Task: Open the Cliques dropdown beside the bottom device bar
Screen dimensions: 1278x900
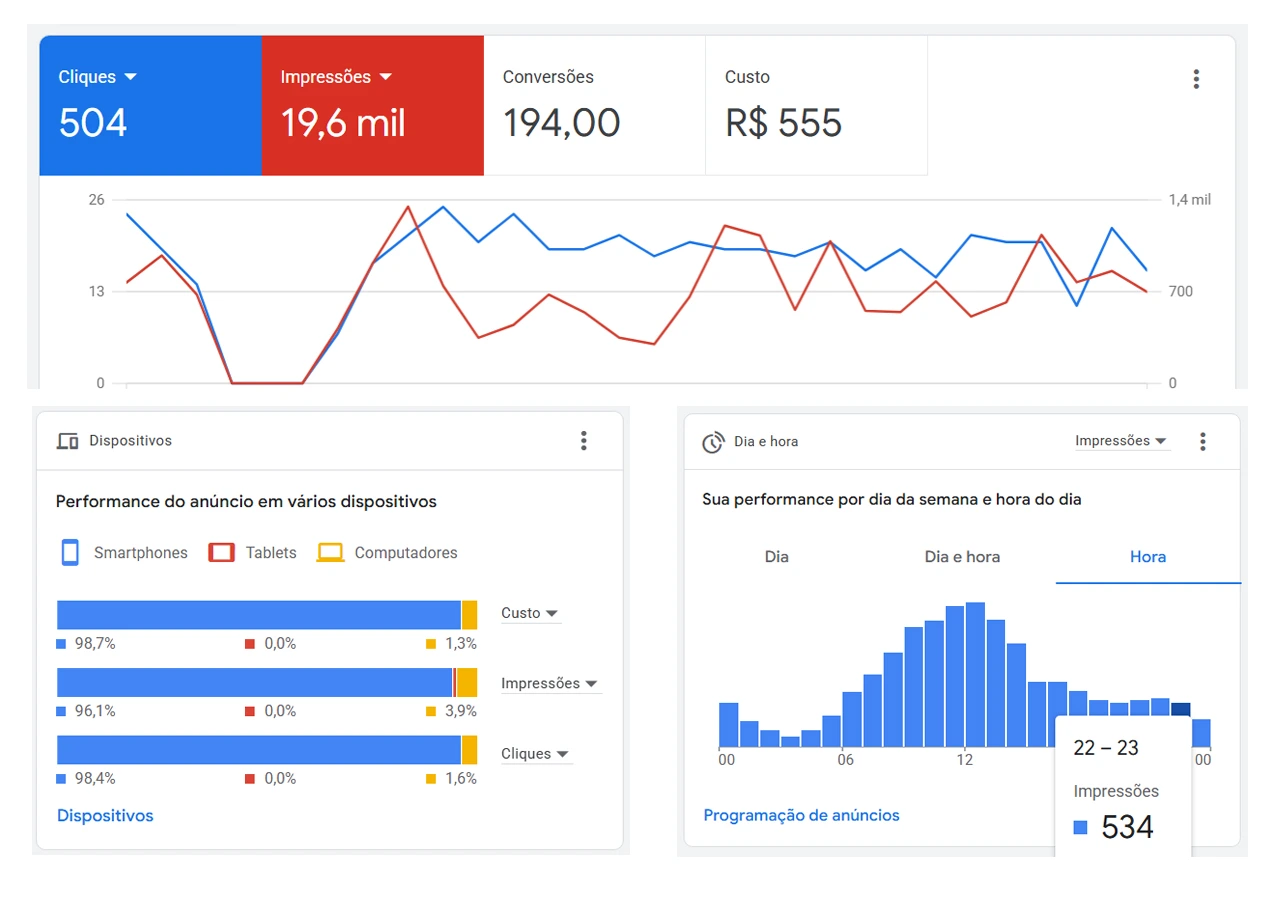Action: [x=536, y=754]
